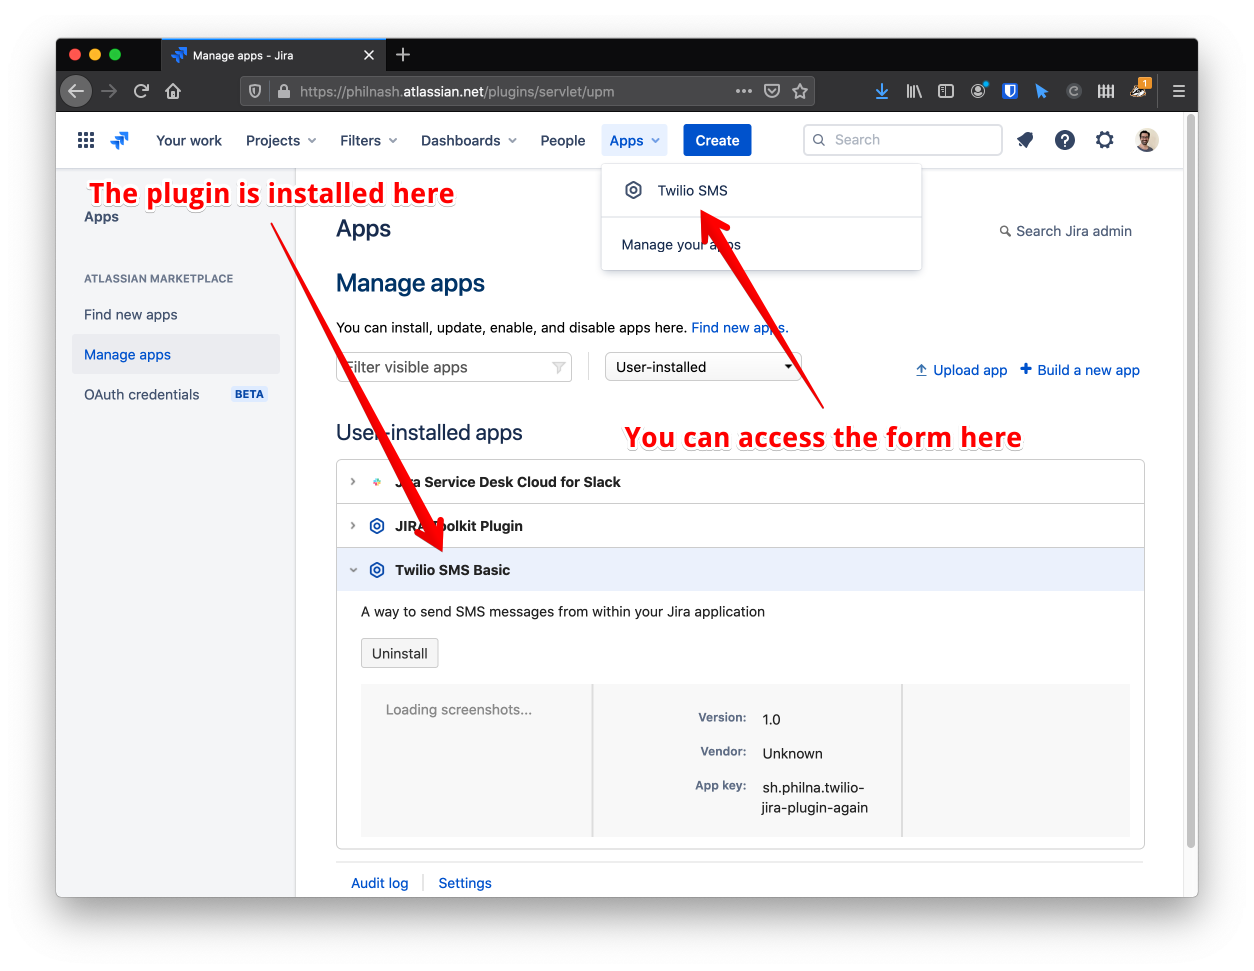
Task: Open the Jira settings gear icon
Action: click(1104, 140)
